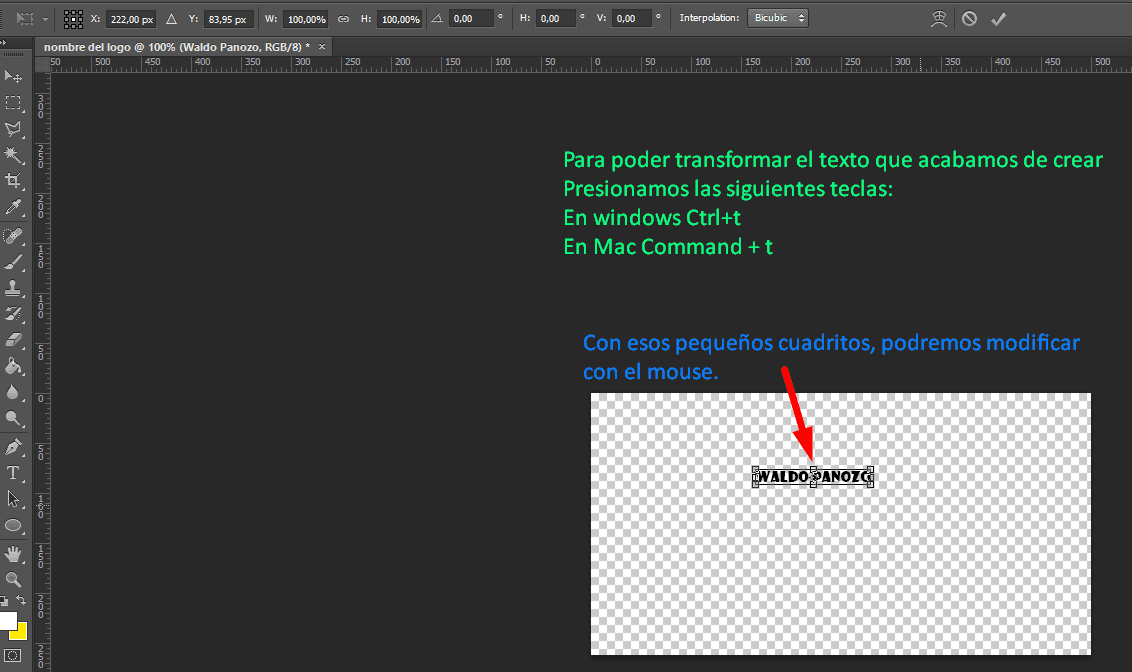
Task: Select the Clone Stamp tool
Action: pyautogui.click(x=13, y=288)
